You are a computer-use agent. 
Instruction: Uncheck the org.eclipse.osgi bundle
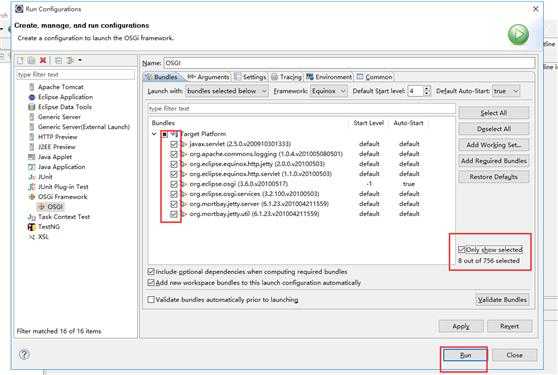(x=173, y=184)
